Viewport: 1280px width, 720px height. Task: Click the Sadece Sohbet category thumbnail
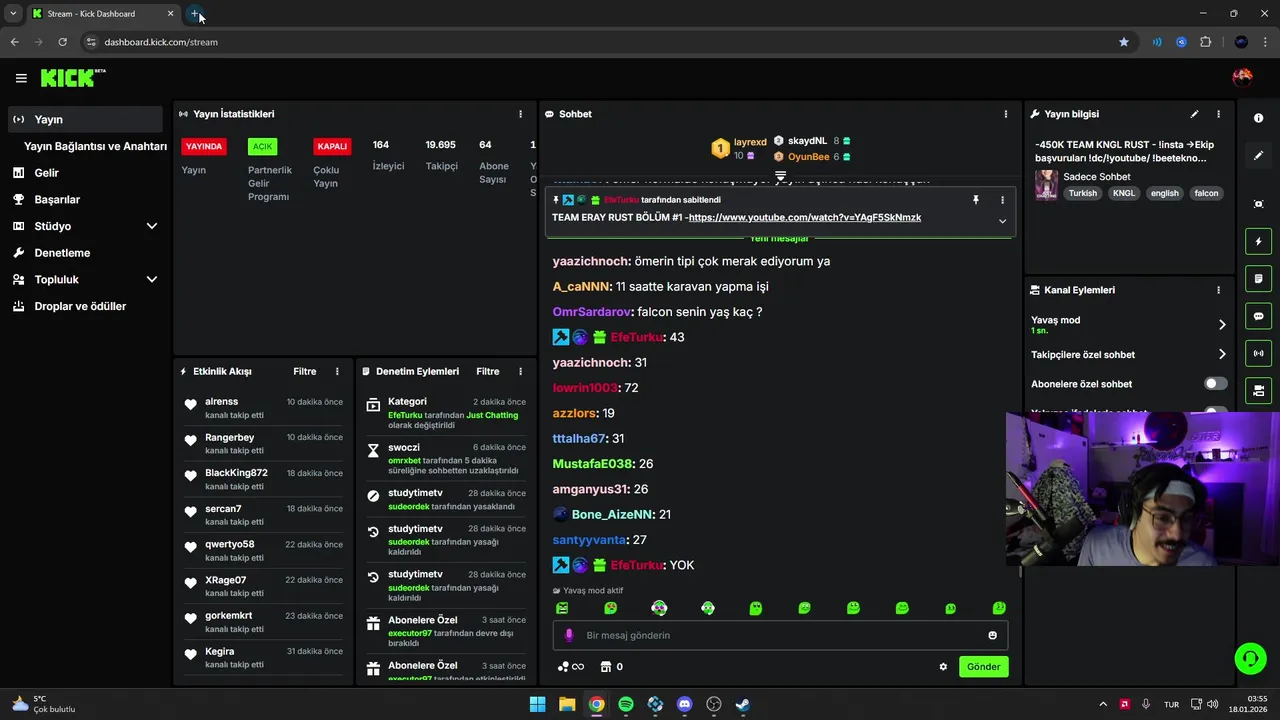click(x=1046, y=185)
